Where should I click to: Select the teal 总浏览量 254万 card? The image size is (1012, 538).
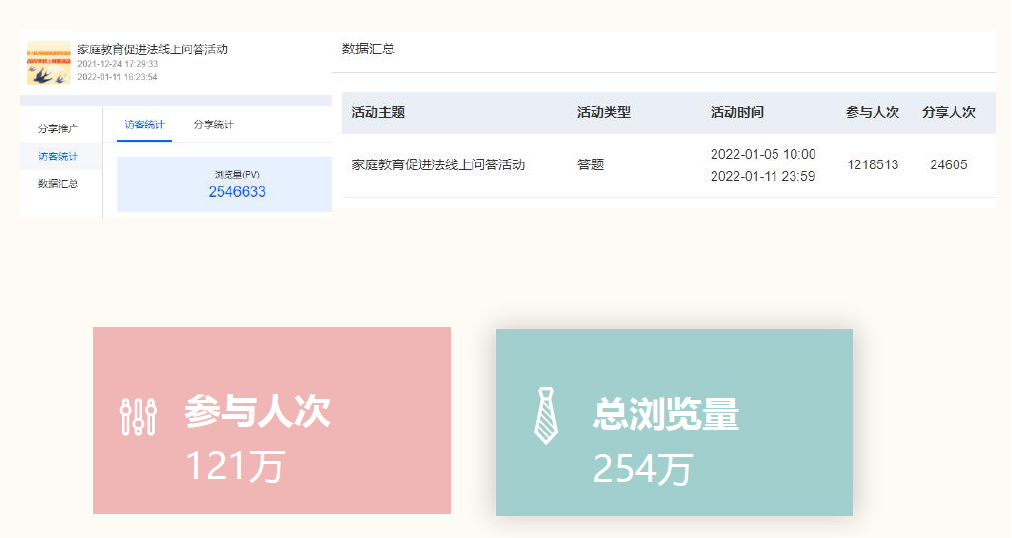pyautogui.click(x=674, y=422)
